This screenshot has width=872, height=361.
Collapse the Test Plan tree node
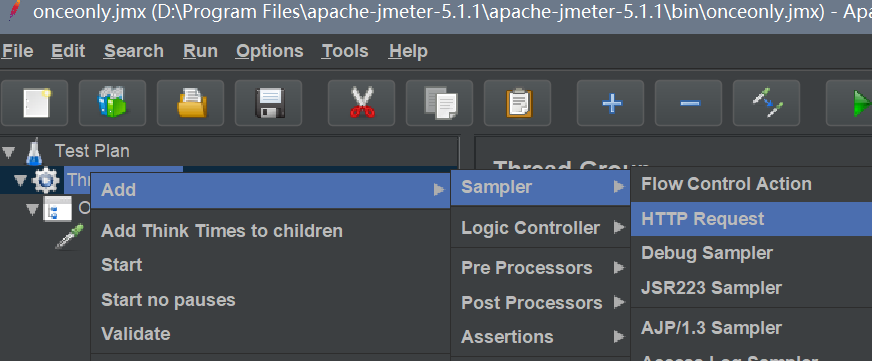tap(9, 151)
